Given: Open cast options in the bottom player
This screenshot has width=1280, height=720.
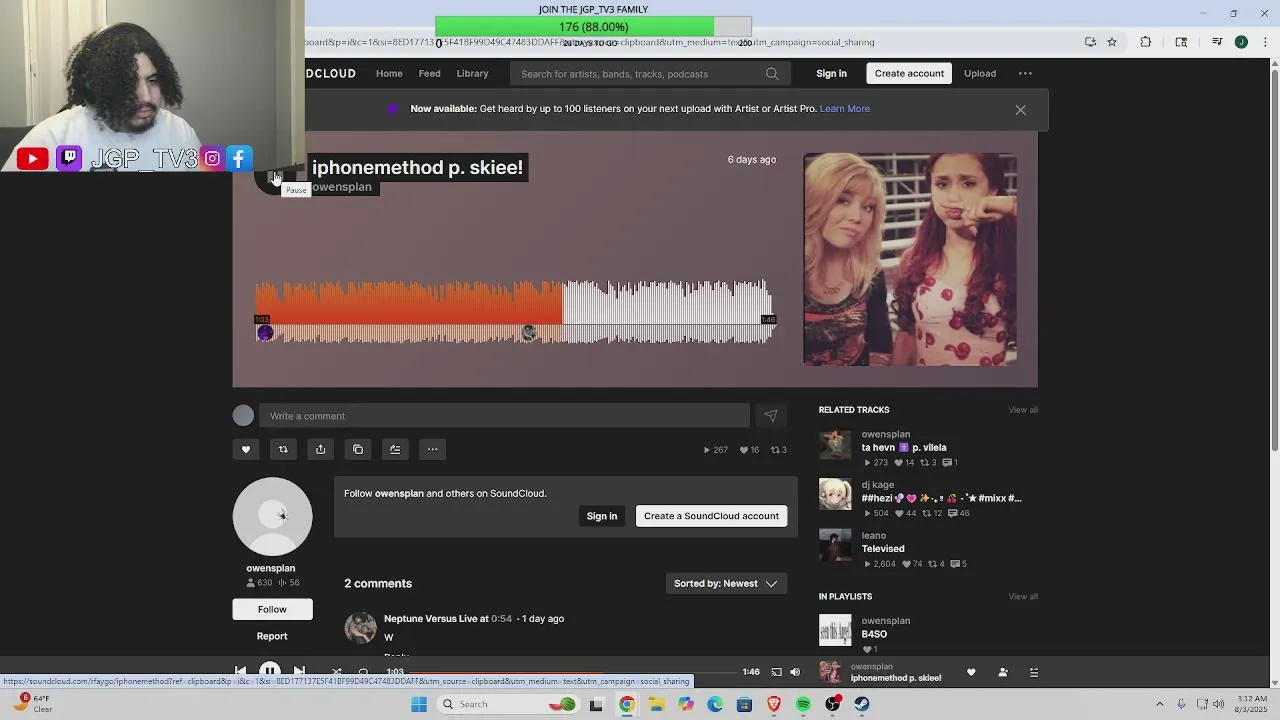Looking at the screenshot, I should pyautogui.click(x=776, y=672).
